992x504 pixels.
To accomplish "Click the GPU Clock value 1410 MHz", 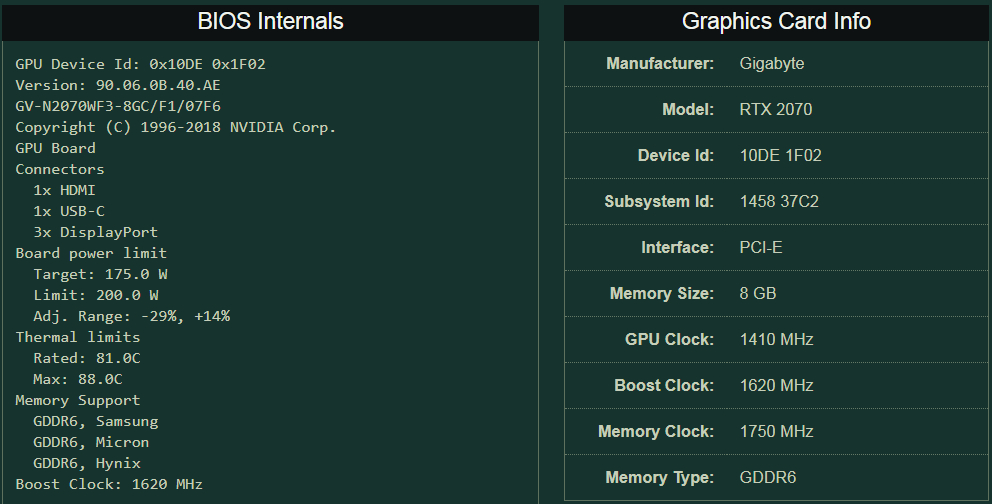I will click(x=776, y=340).
